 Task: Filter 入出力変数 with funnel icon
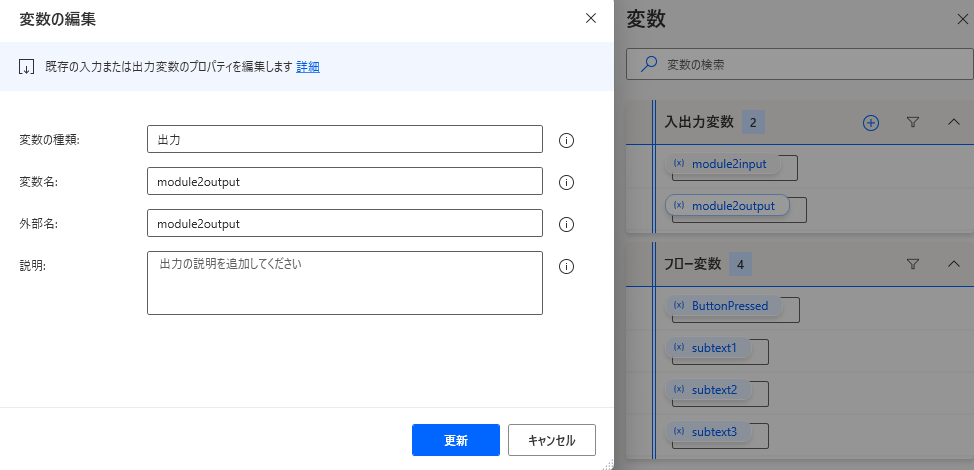point(913,122)
